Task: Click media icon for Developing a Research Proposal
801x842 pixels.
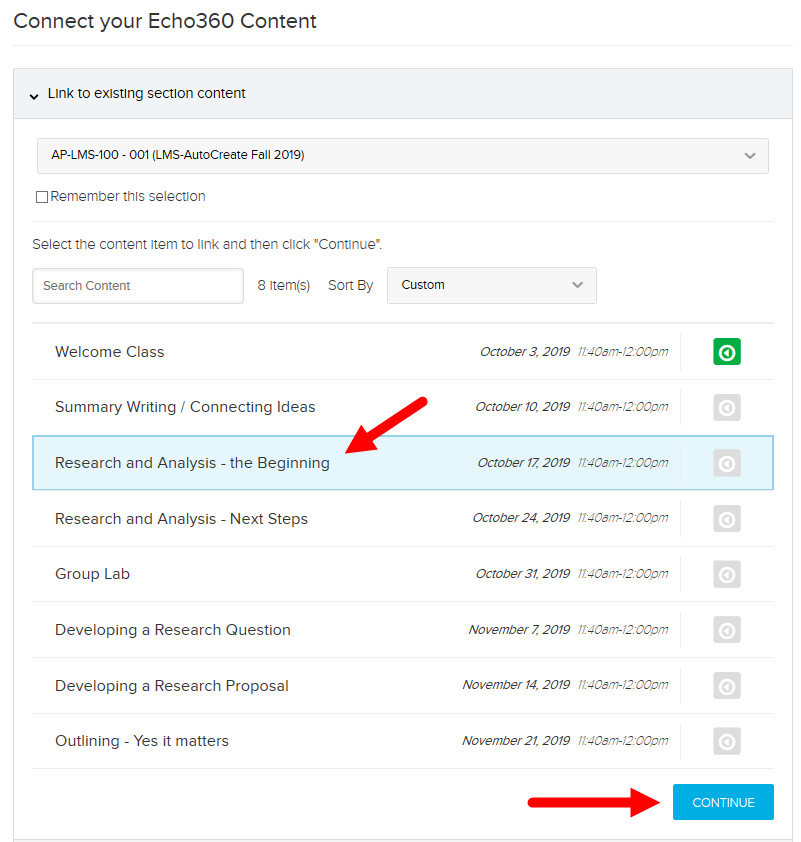Action: [x=726, y=686]
